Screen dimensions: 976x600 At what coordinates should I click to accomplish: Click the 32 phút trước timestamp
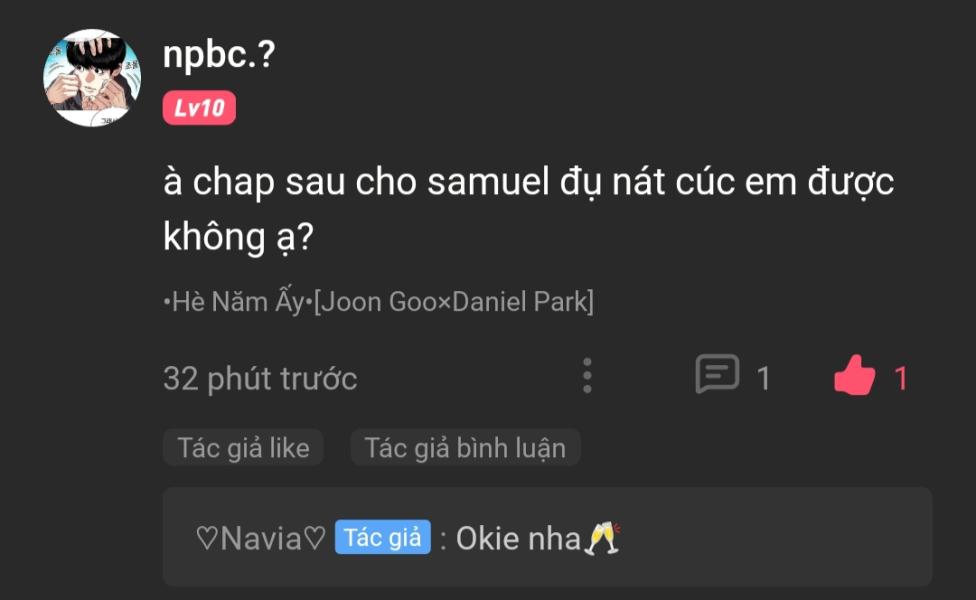pyautogui.click(x=260, y=378)
